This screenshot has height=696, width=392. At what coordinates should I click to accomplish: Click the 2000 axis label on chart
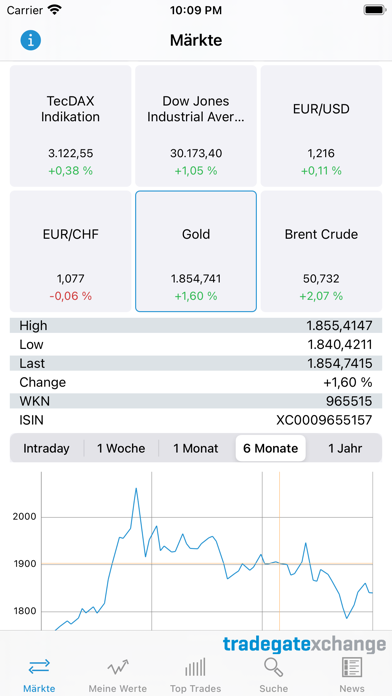click(25, 517)
